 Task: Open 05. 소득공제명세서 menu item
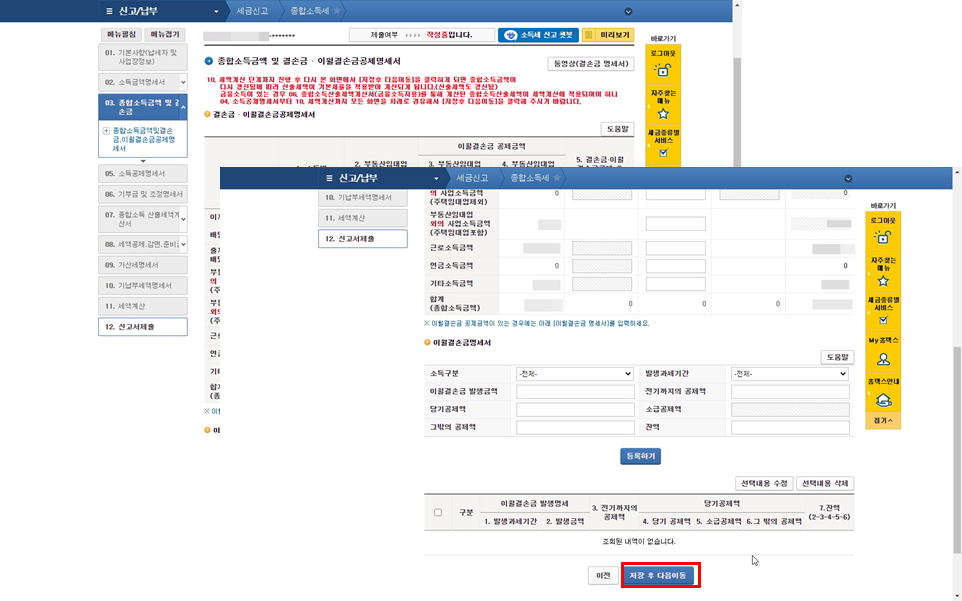coord(142,174)
